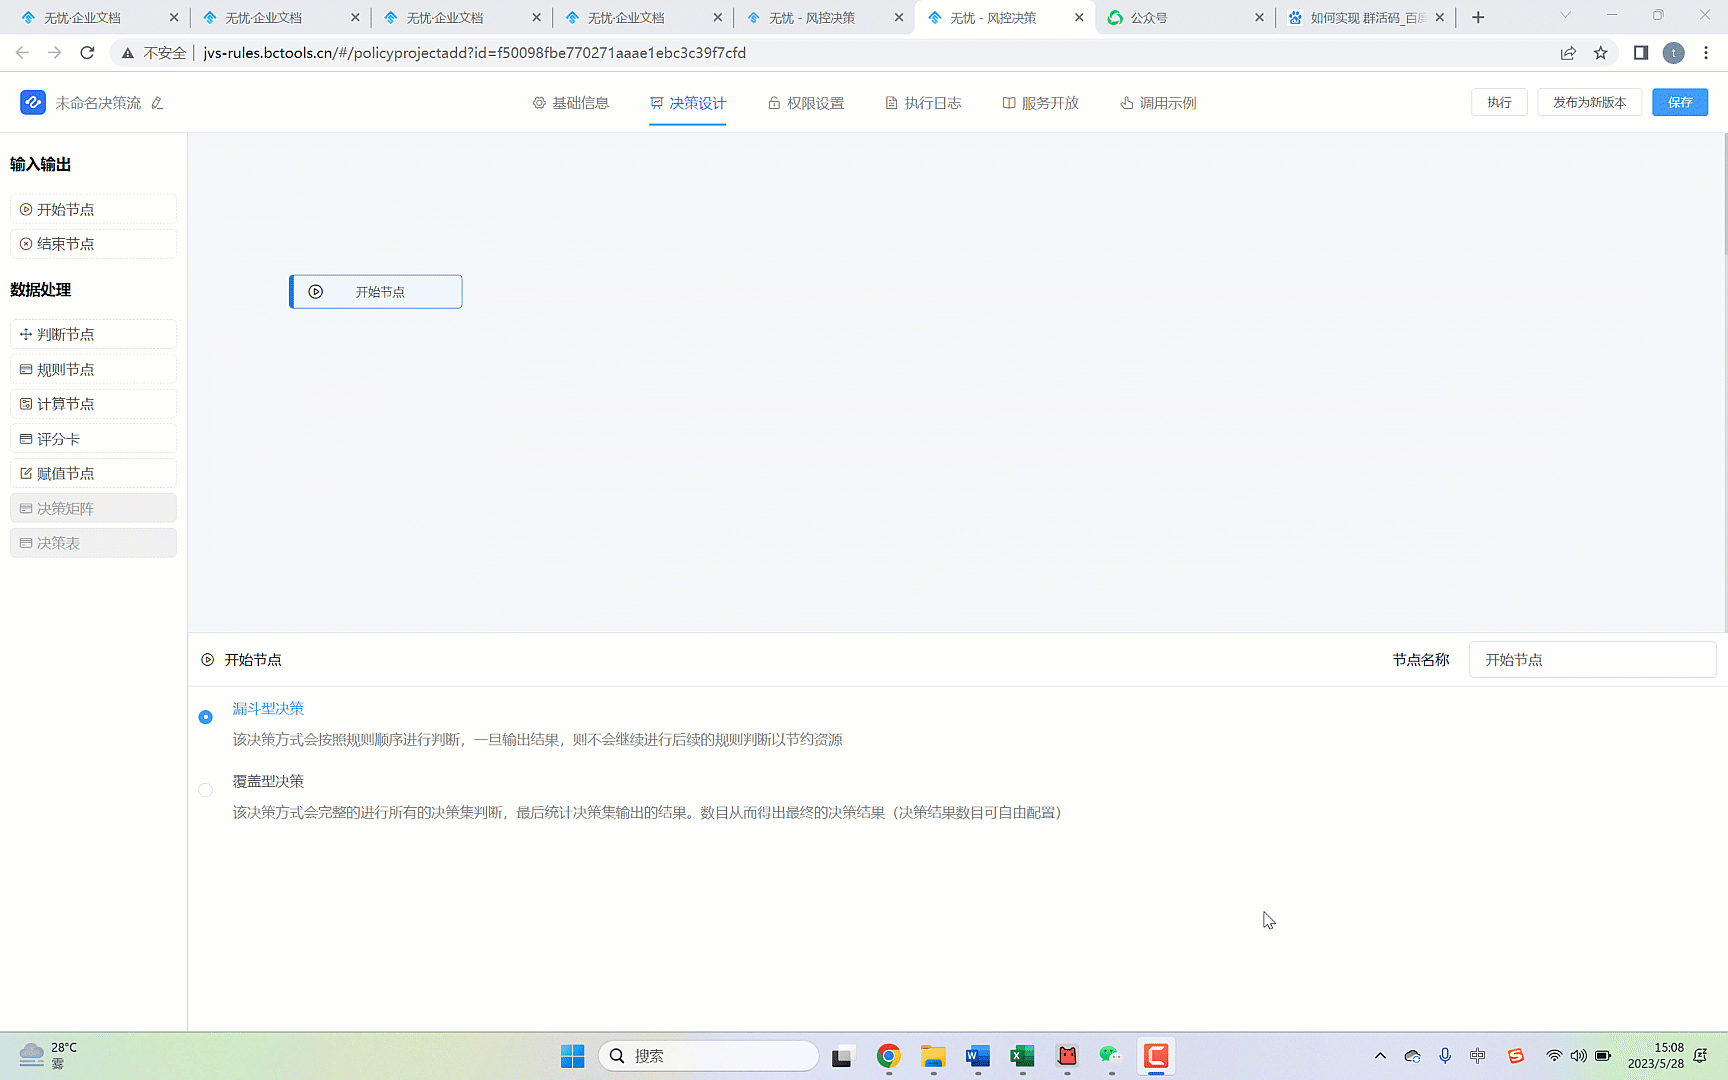Select the 覆盖型决策 radio button
Image resolution: width=1728 pixels, height=1080 pixels.
click(206, 790)
